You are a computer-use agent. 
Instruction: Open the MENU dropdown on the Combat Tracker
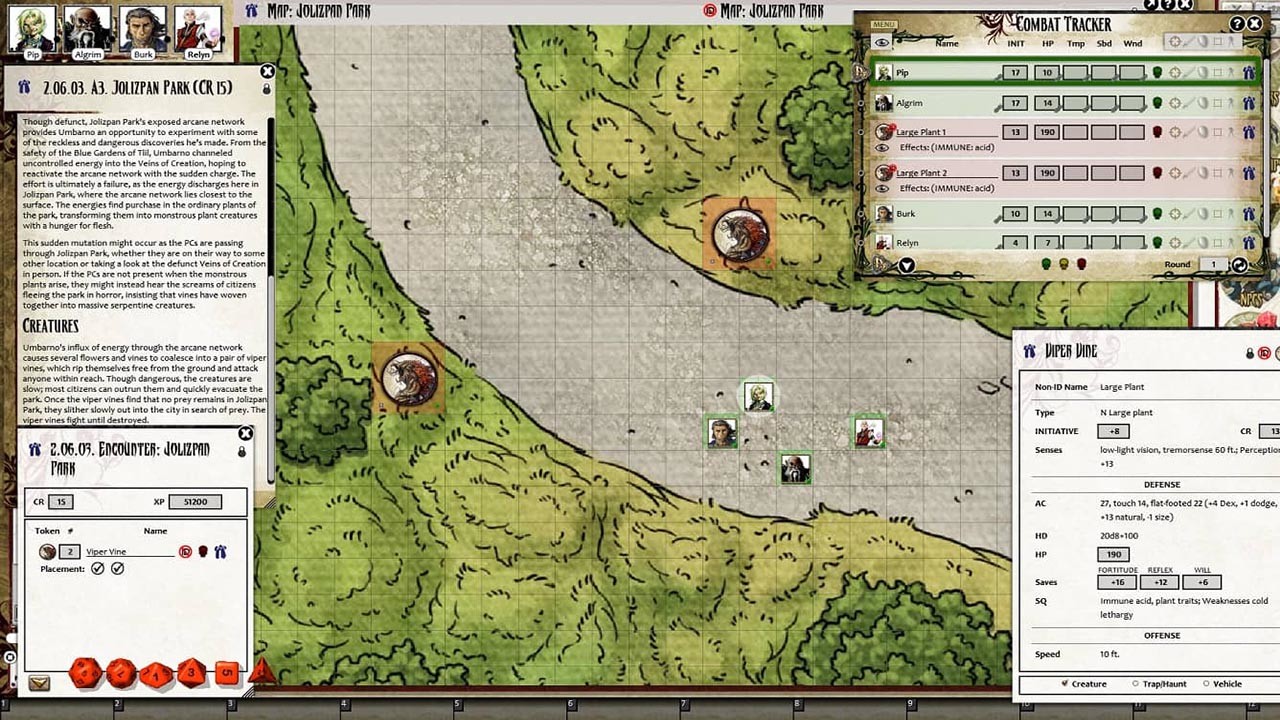(884, 24)
